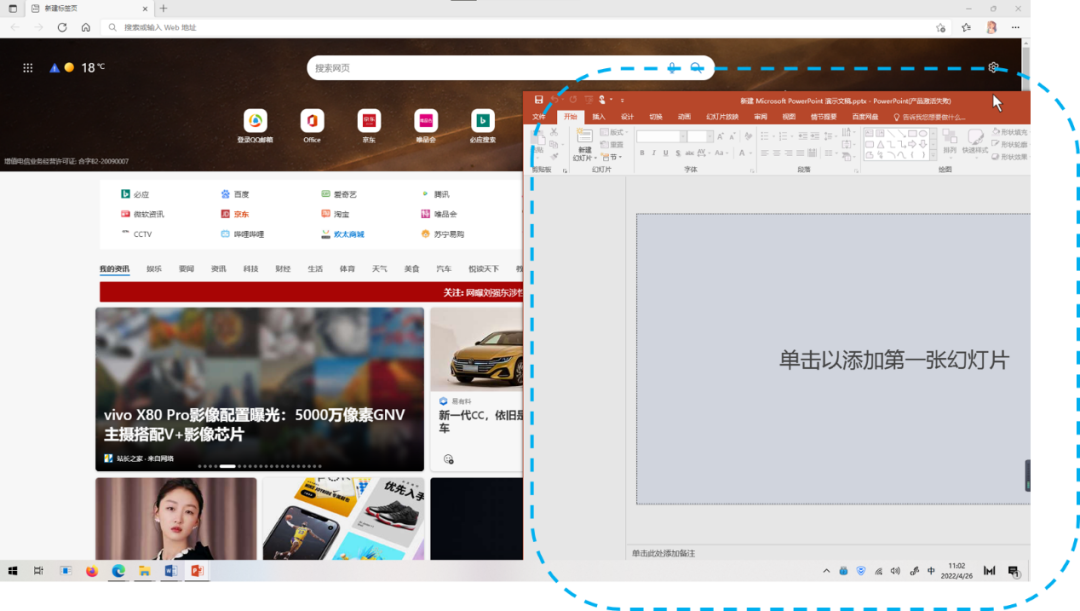
Task: Expand hidden icons in the system tray
Action: point(826,570)
